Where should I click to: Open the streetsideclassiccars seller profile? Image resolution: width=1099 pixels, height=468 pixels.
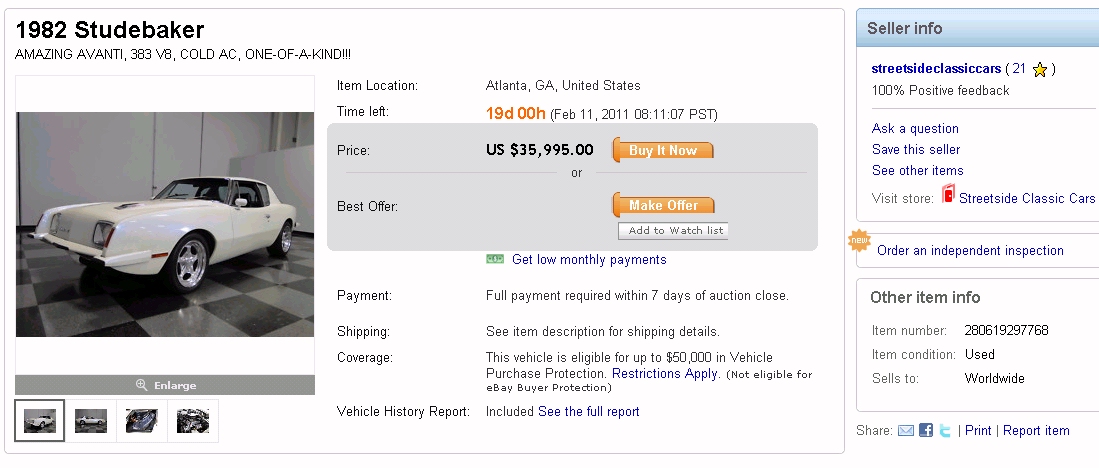[x=936, y=69]
